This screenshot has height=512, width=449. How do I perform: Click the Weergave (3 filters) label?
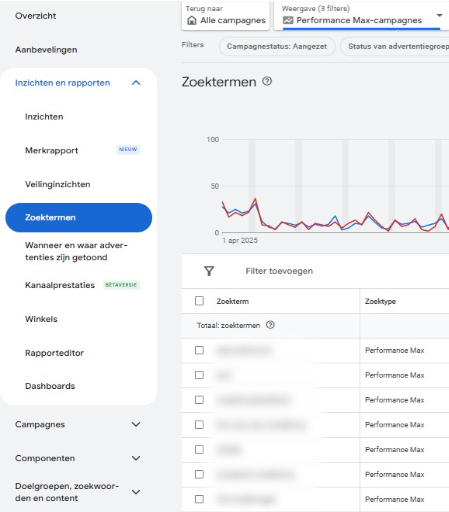click(316, 9)
